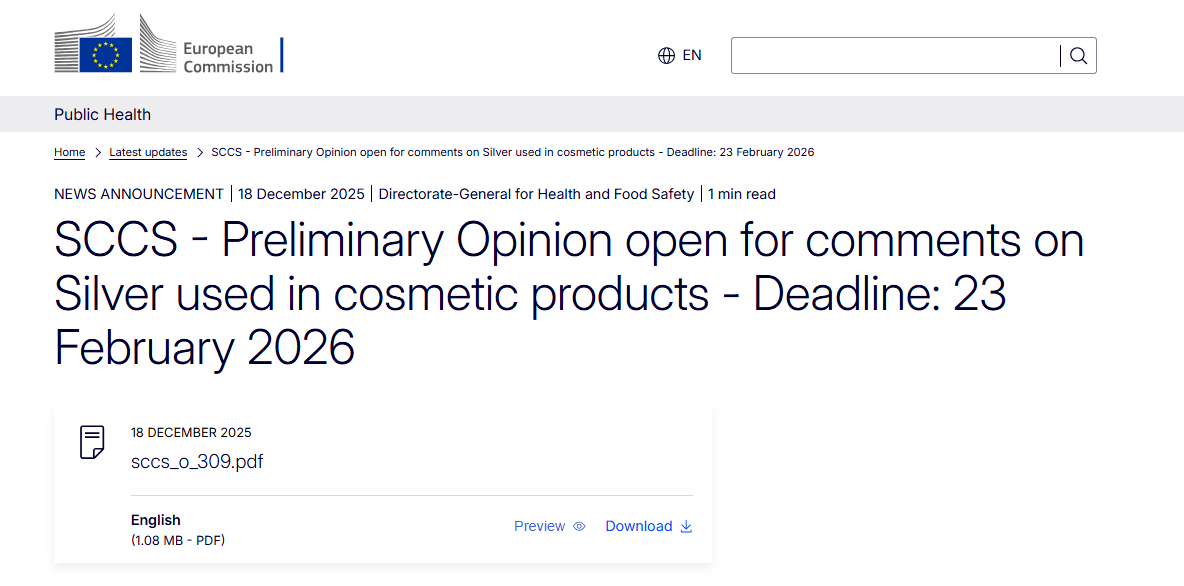The image size is (1184, 586).
Task: Download the sccs_o_309.pdf file
Action: (639, 527)
